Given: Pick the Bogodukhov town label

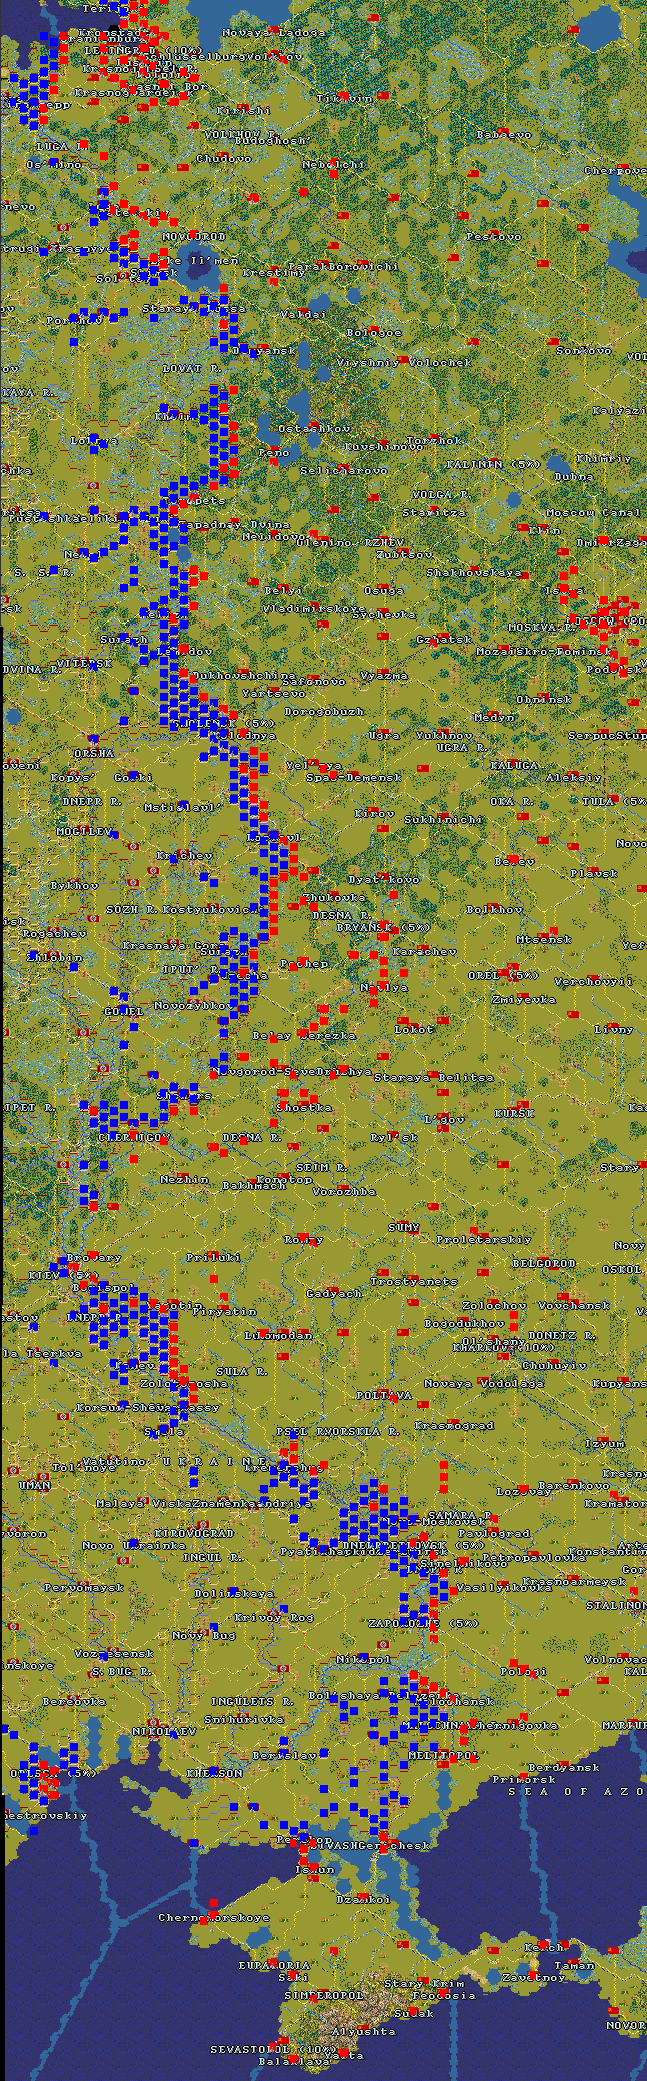Looking at the screenshot, I should (464, 1324).
